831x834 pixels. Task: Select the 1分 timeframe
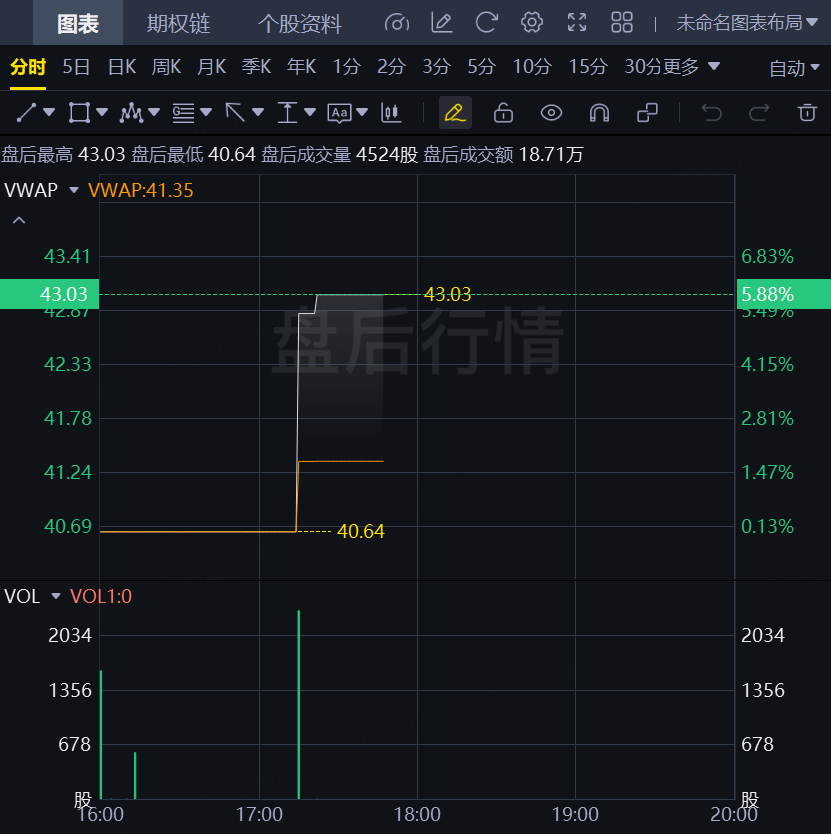click(x=346, y=67)
